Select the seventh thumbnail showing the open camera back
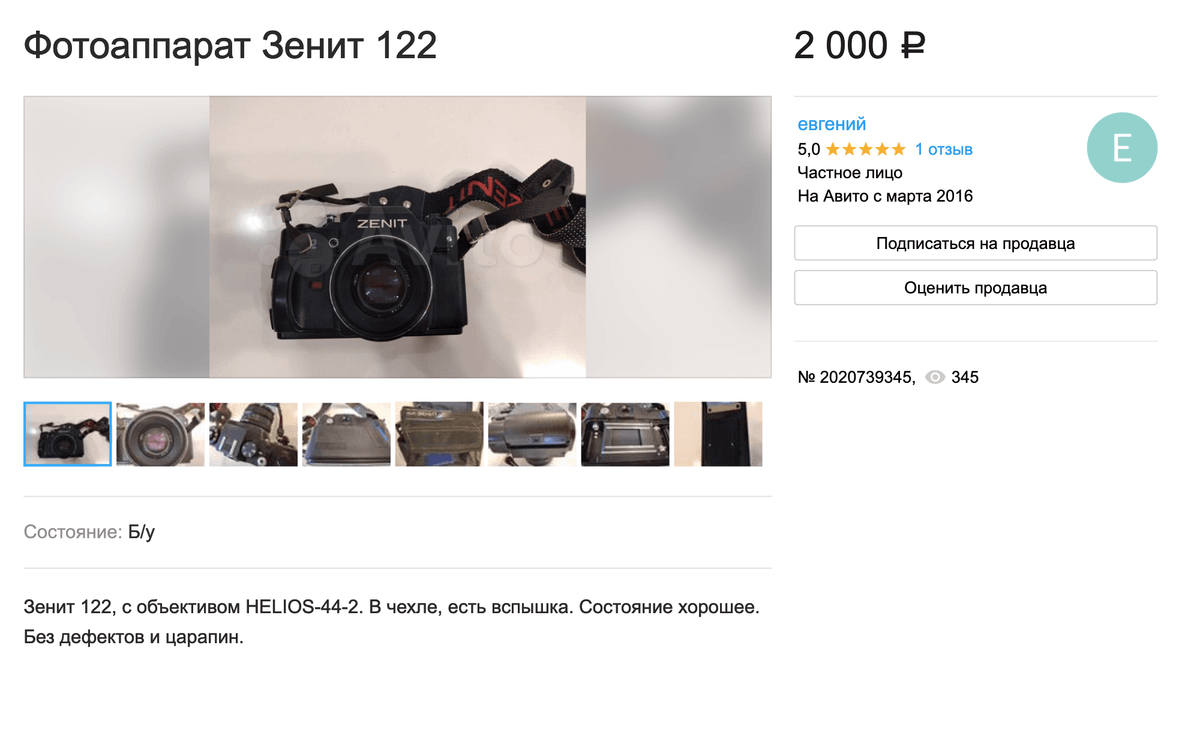 pos(626,434)
